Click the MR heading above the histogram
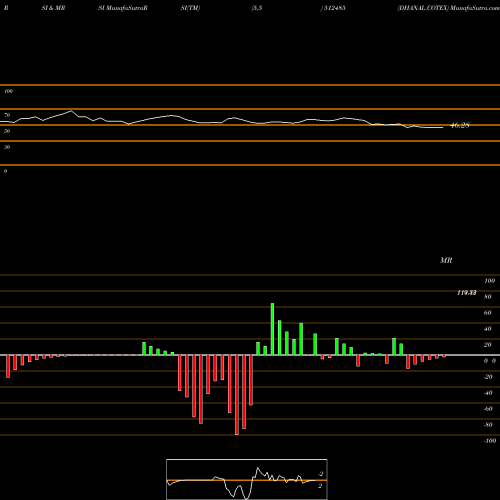Screen dimensions: 500x500 [x=446, y=260]
